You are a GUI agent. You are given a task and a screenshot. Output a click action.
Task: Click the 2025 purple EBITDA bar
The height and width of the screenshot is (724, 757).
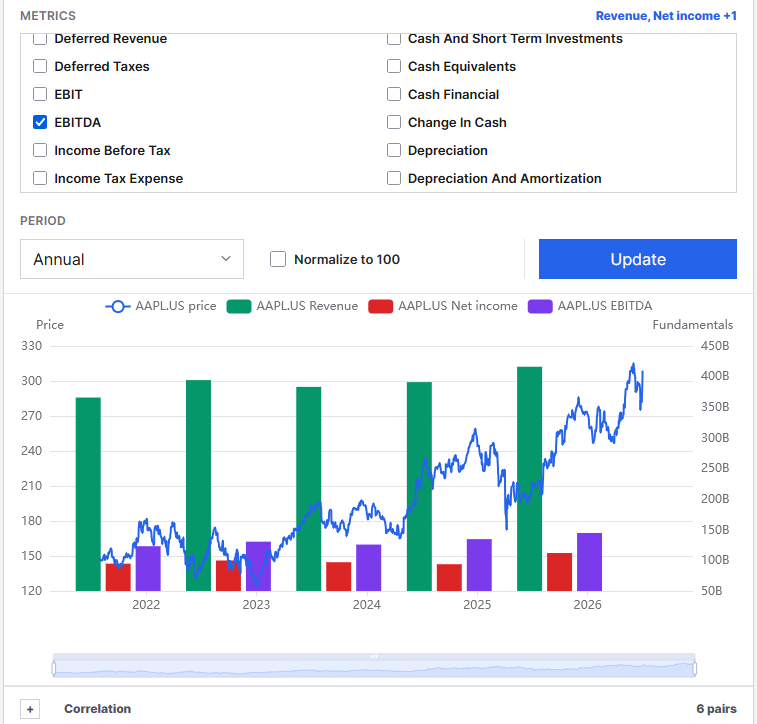479,565
